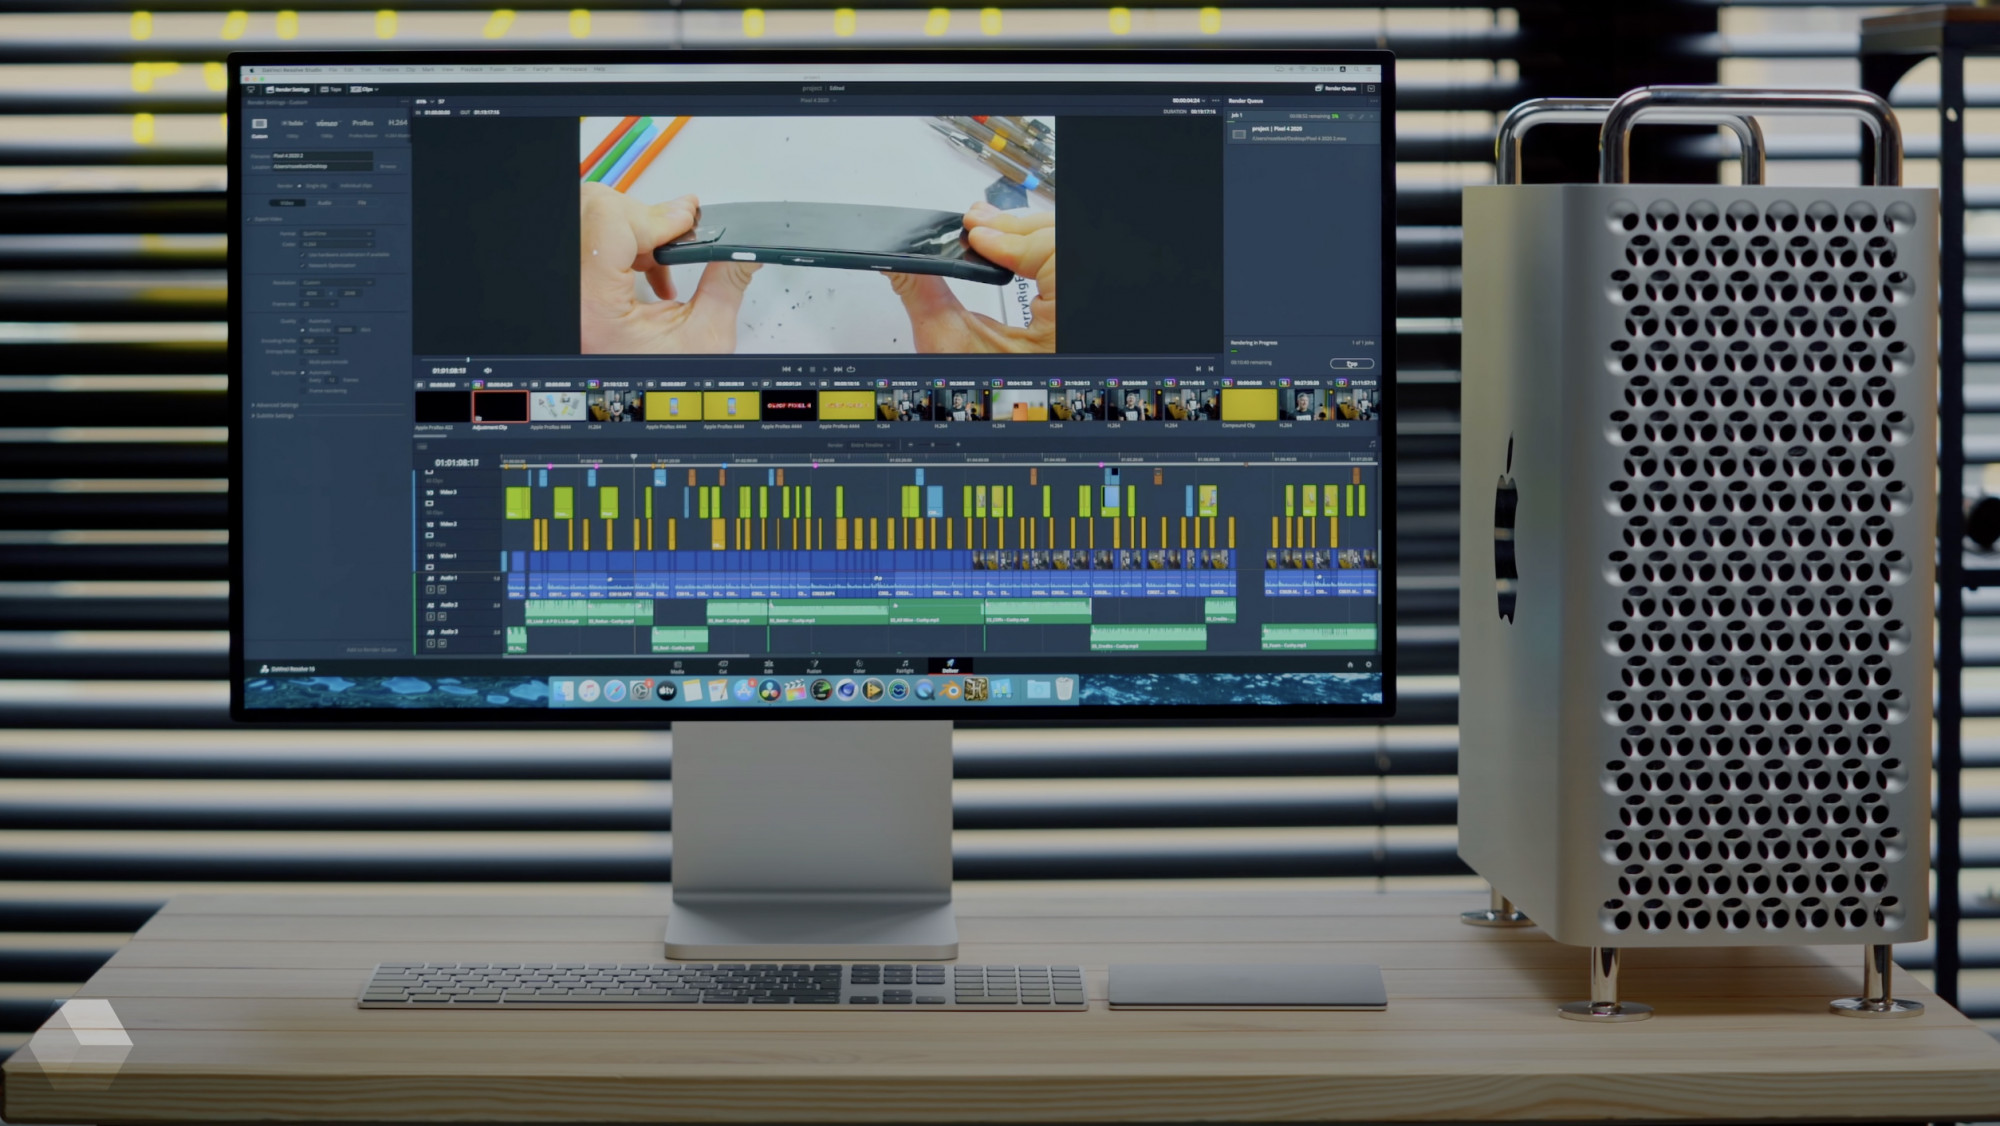
Task: Remove Job 1 with its X icon
Action: click(1372, 116)
